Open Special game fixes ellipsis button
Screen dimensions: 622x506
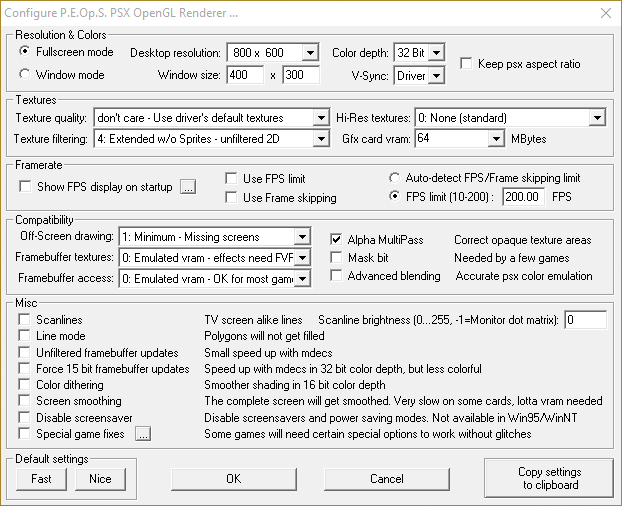tap(143, 434)
